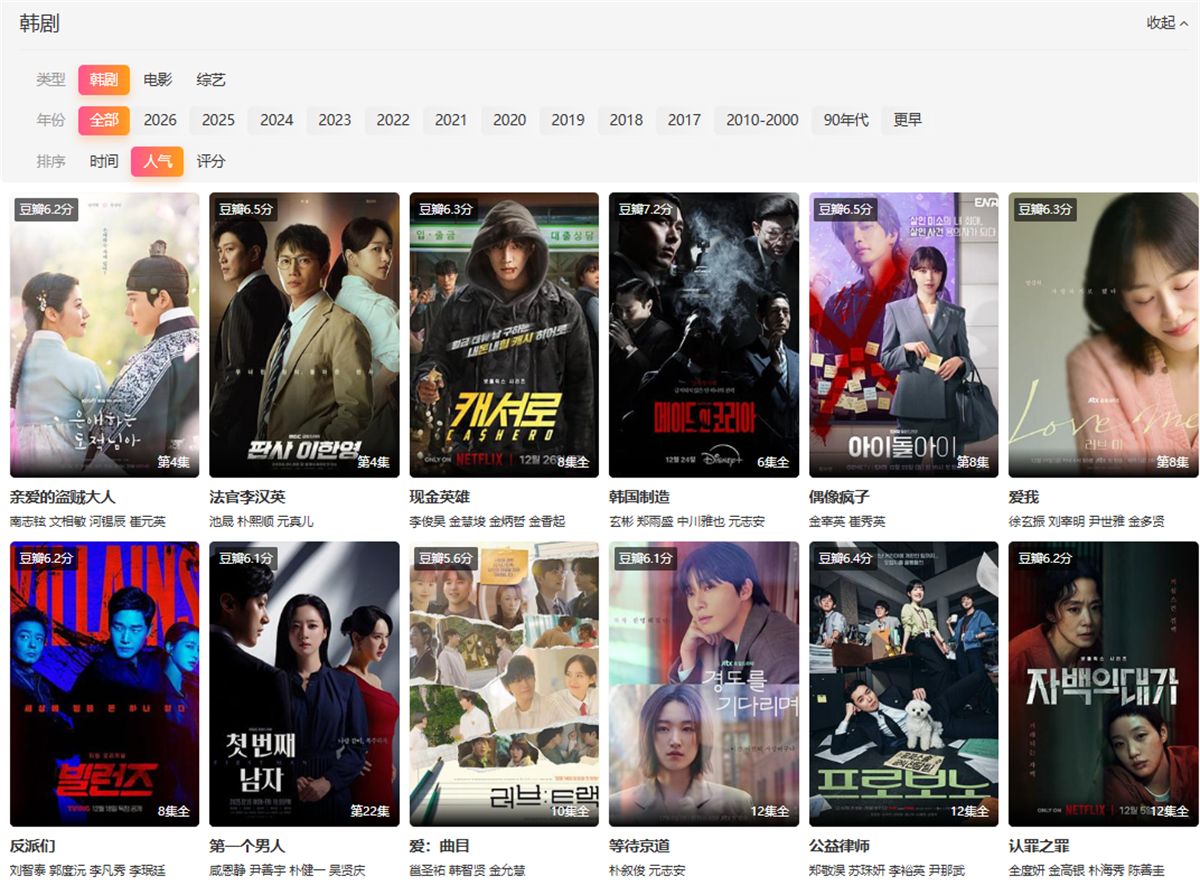The width and height of the screenshot is (1200, 886).
Task: Click the 认罪之罪 poster image
Action: [x=1103, y=684]
